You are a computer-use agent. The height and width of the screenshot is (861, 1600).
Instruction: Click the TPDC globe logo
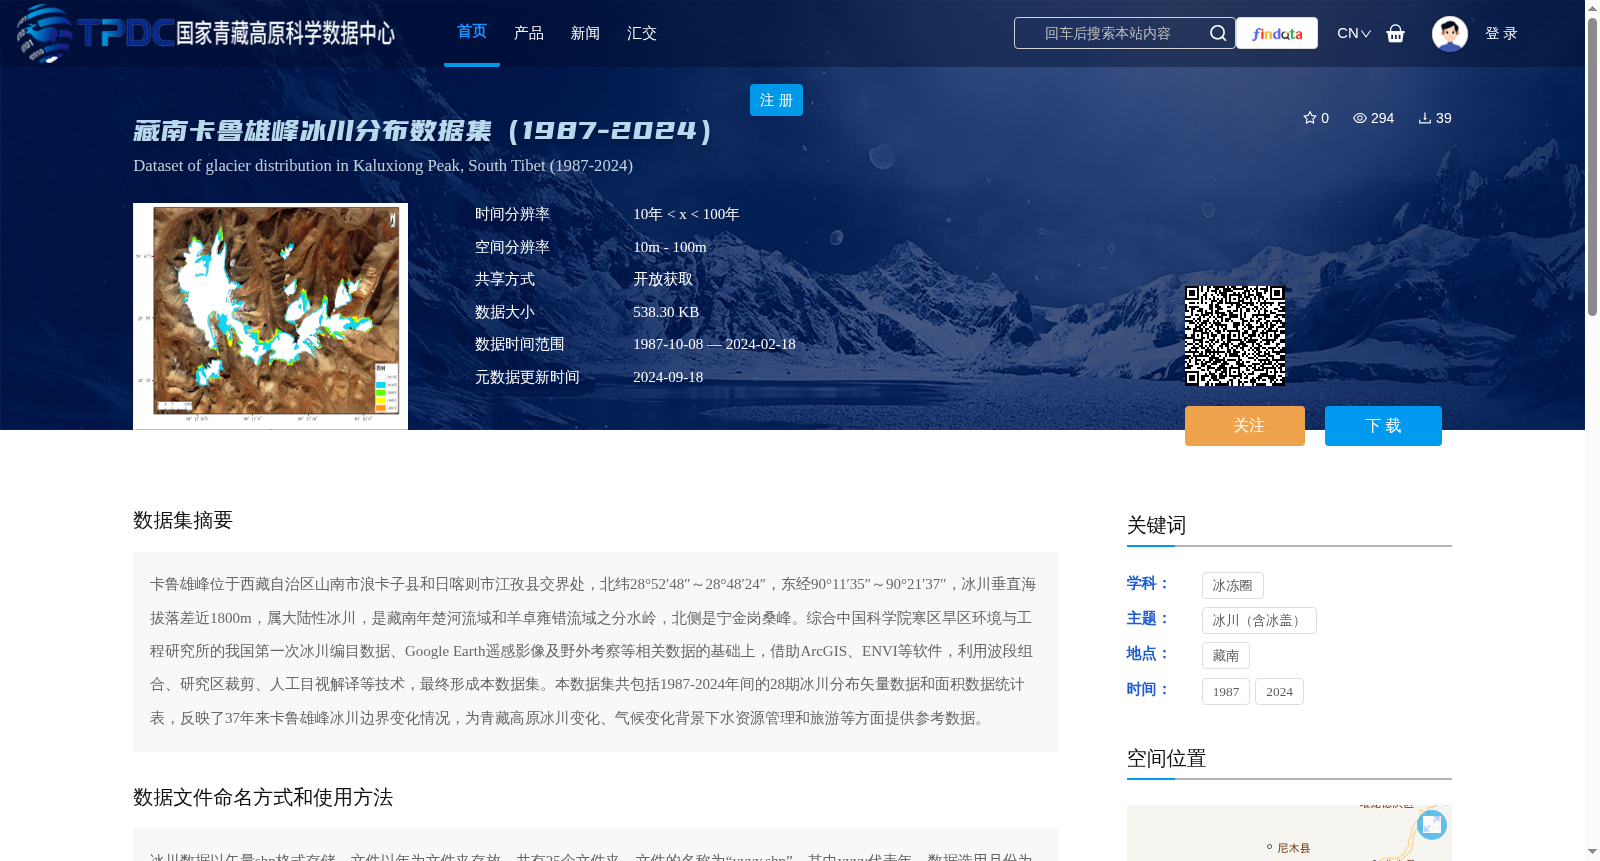[45, 33]
